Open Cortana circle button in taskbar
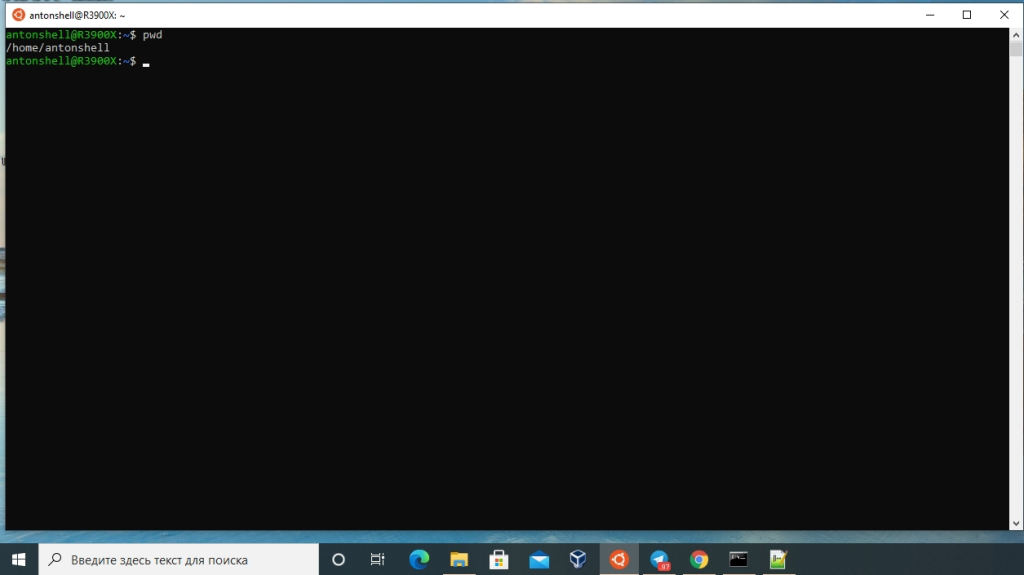1024x575 pixels. tap(338, 560)
